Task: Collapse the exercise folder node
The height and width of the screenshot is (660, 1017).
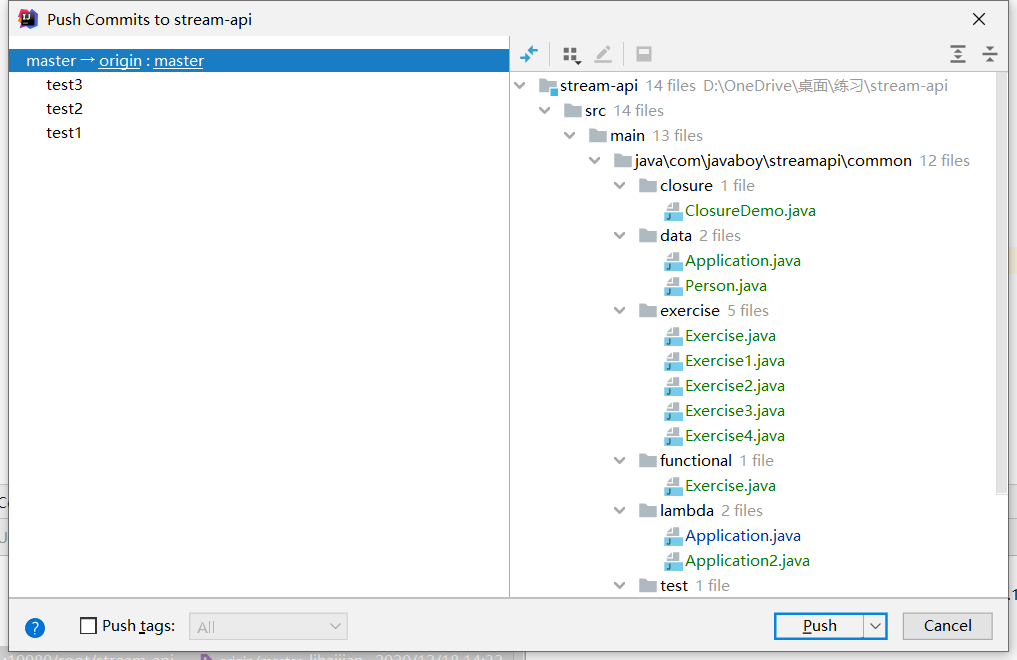Action: coord(620,311)
